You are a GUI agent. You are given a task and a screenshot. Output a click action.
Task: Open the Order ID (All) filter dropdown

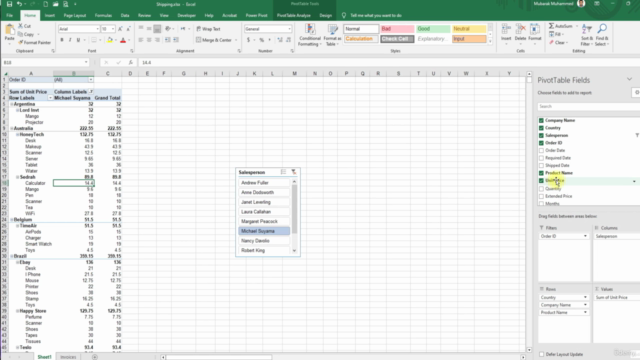click(91, 80)
